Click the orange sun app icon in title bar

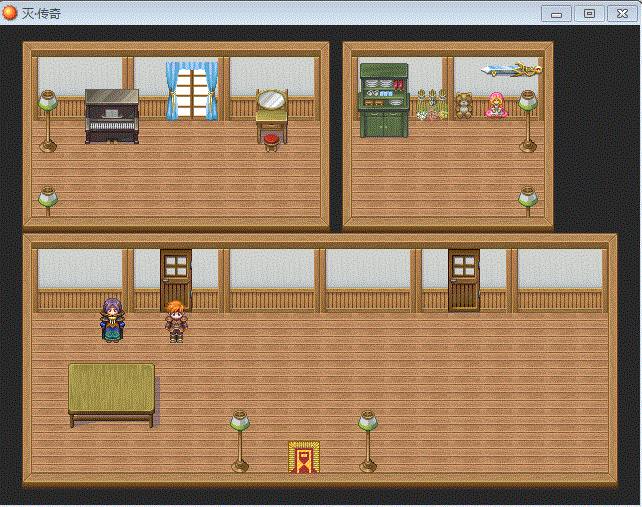point(10,13)
